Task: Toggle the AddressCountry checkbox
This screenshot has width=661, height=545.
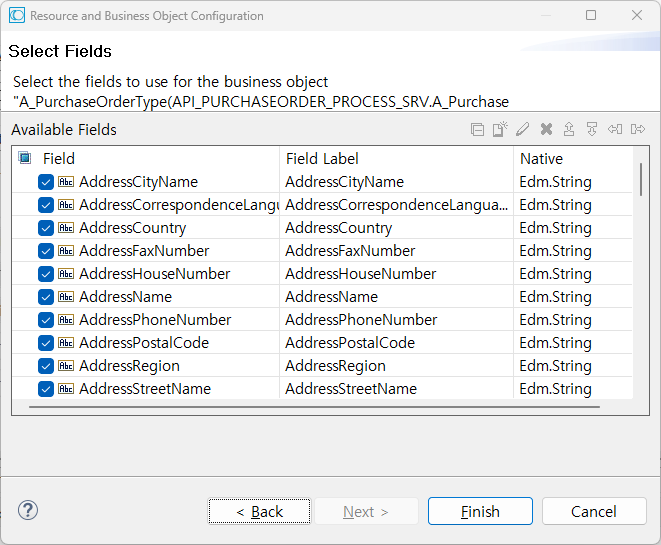Action: 46,228
